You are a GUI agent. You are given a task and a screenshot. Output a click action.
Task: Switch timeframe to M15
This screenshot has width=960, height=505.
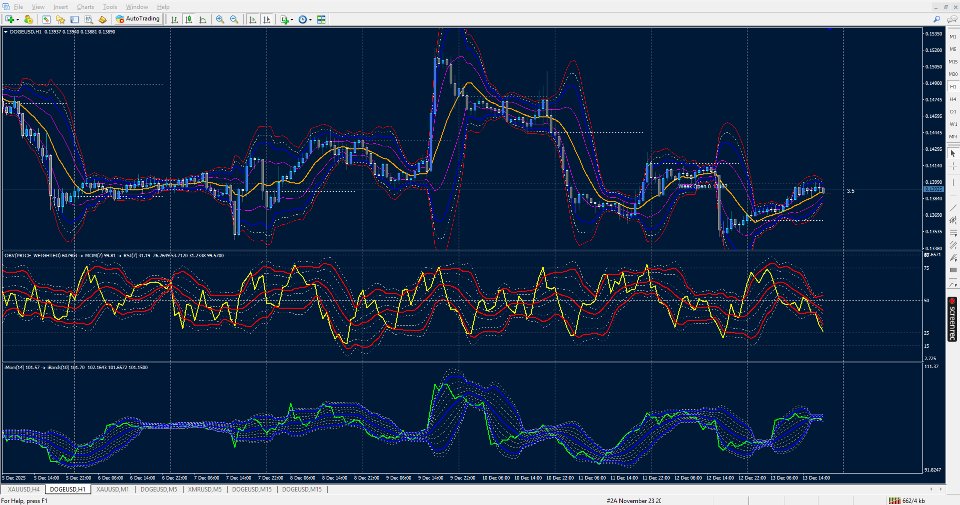pos(953,62)
